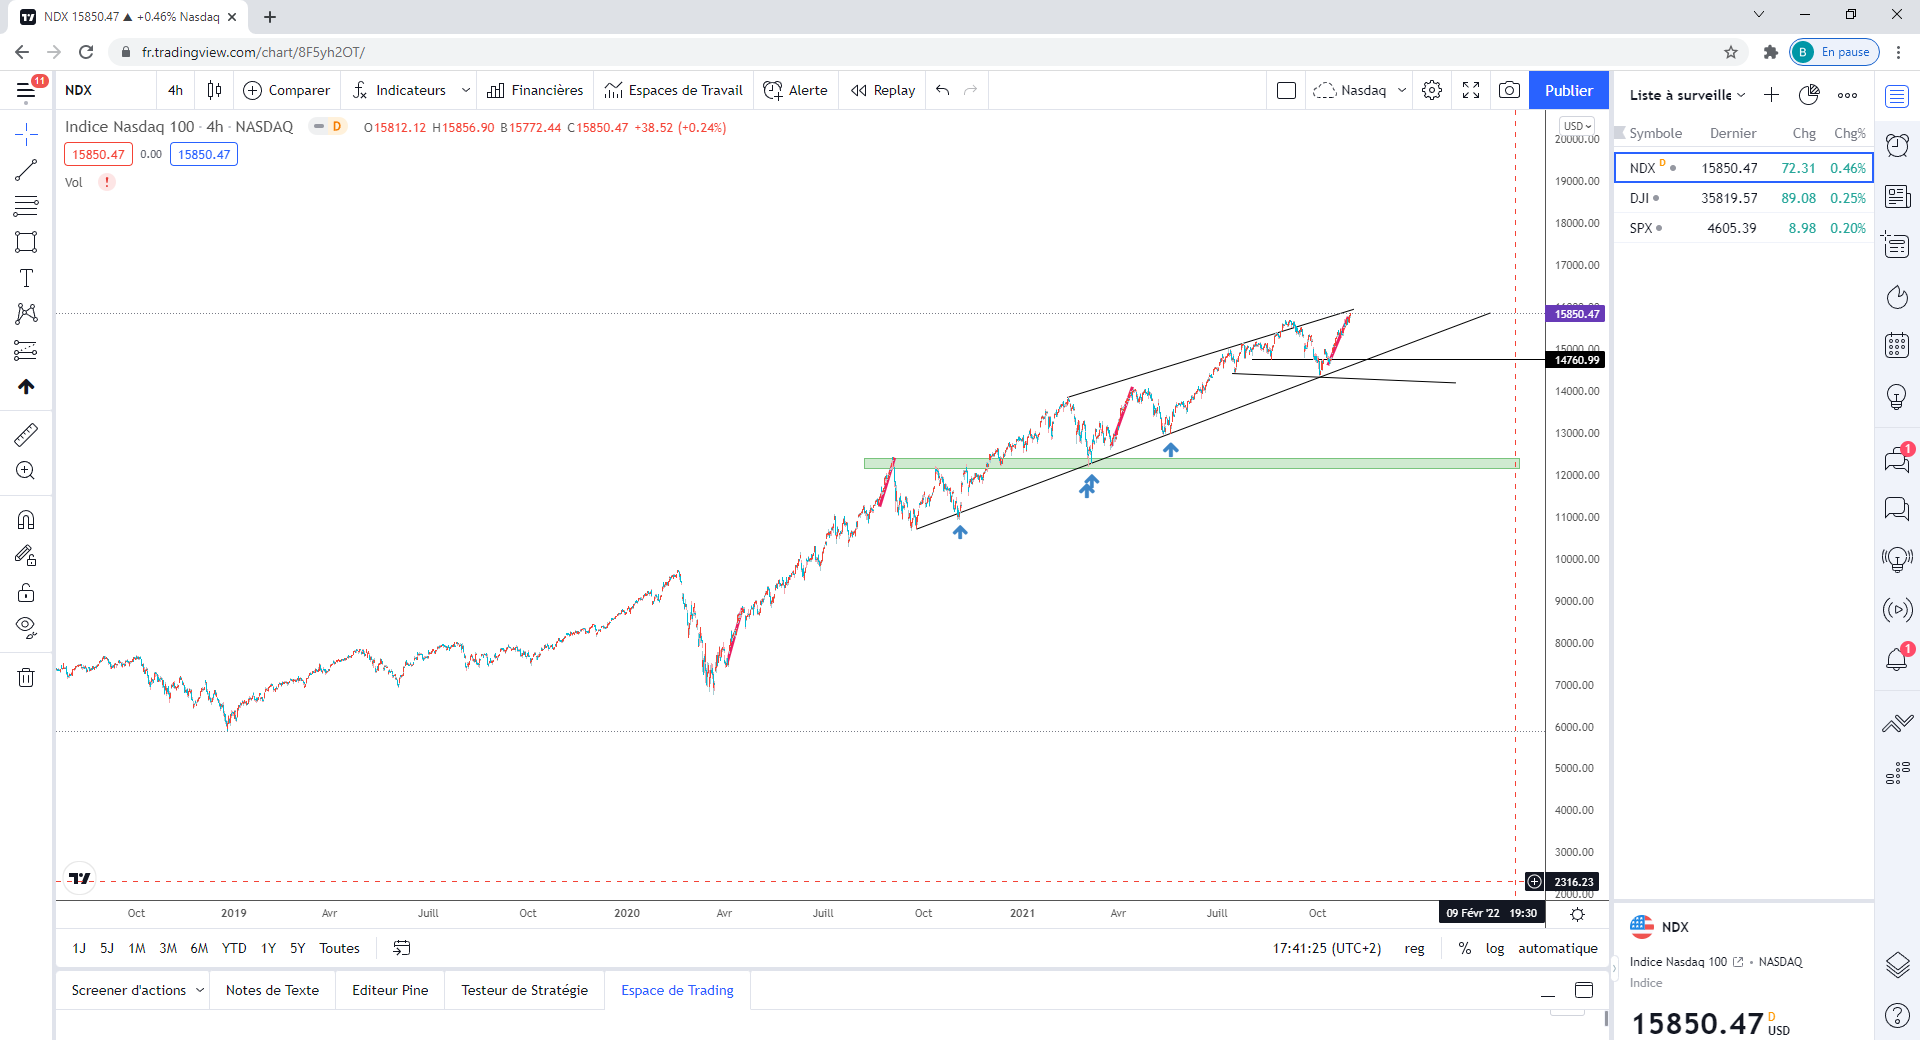Take a chart snapshot with camera
This screenshot has height=1040, width=1920.
click(x=1509, y=91)
